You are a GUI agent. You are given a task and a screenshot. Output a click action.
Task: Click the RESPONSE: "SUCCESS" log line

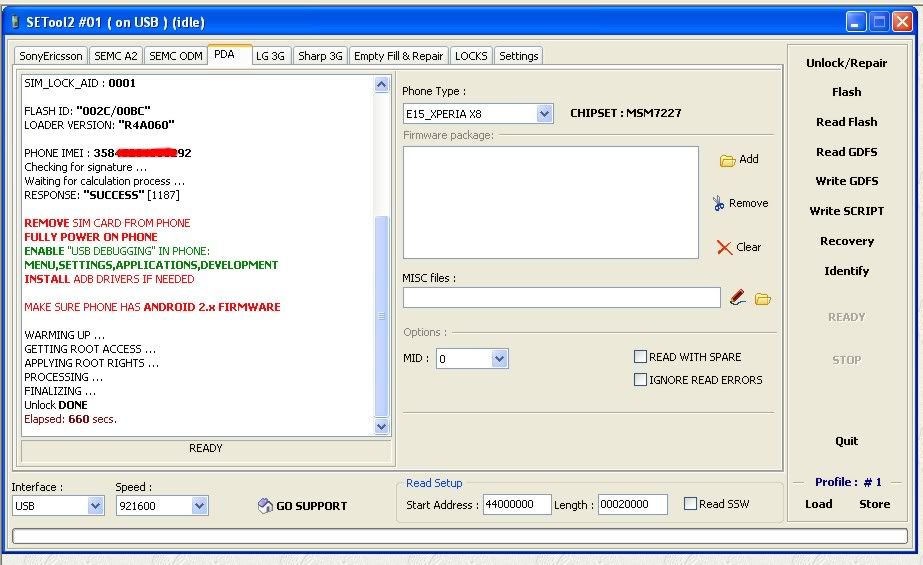click(x=102, y=195)
